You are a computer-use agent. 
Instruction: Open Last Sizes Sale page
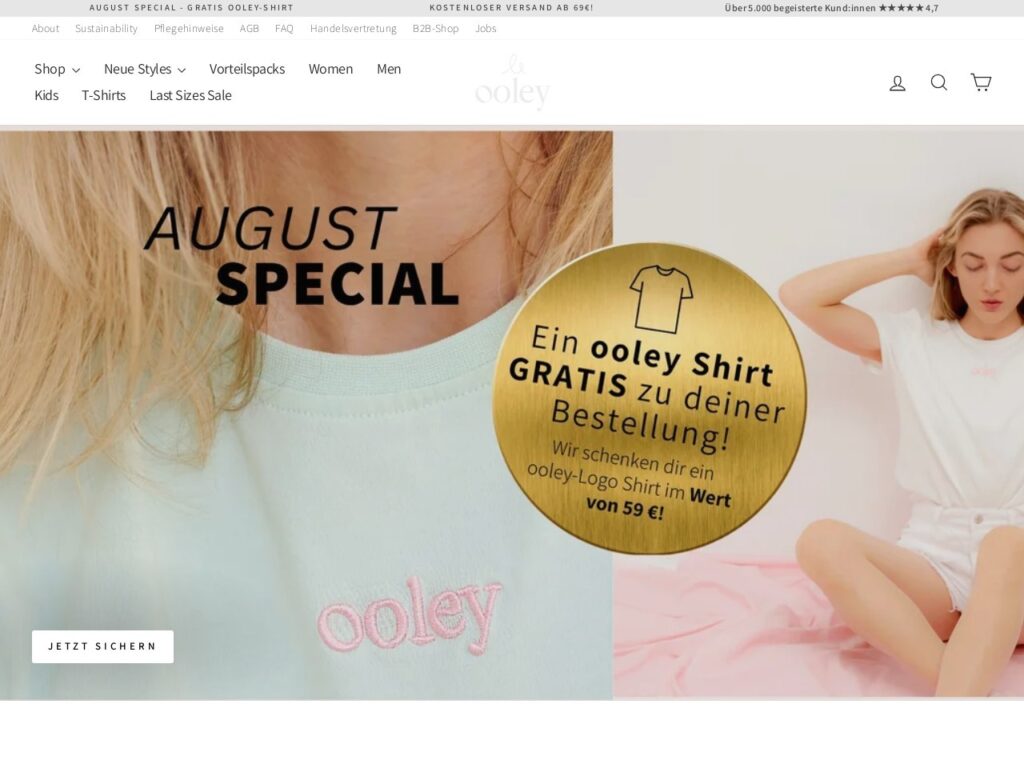pyautogui.click(x=191, y=95)
